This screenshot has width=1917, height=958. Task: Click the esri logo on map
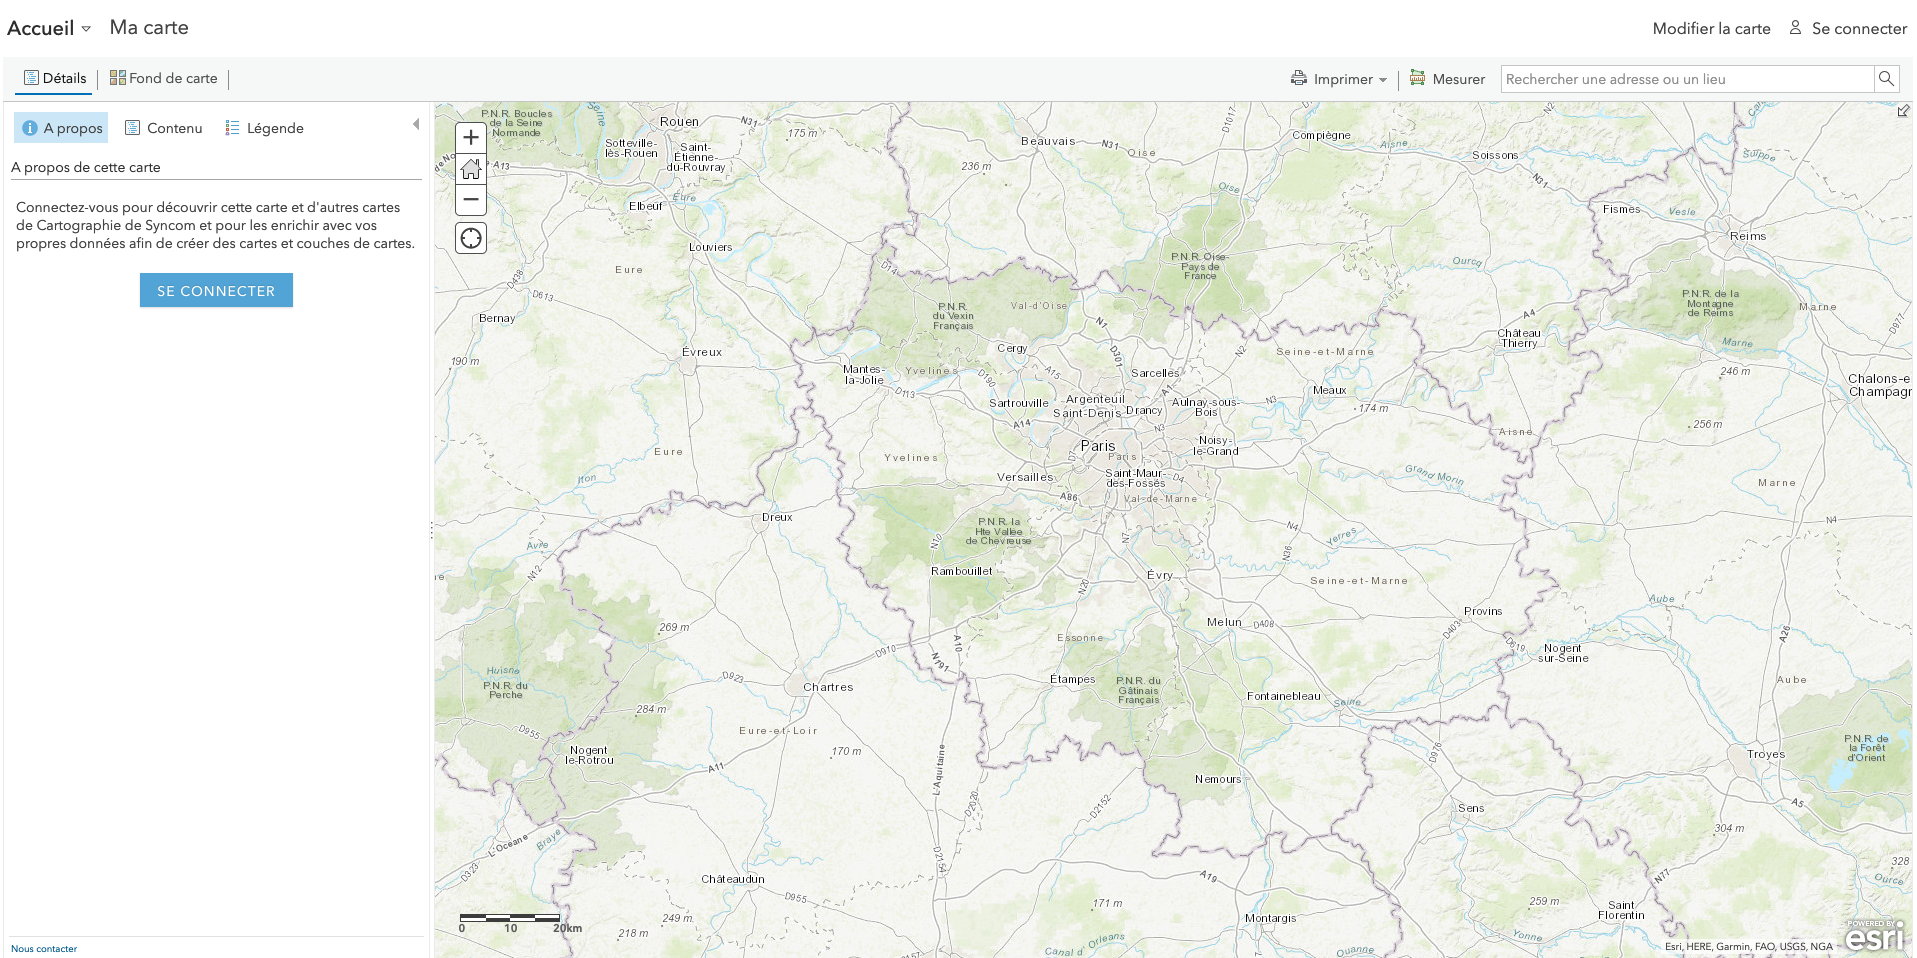click(x=1874, y=937)
